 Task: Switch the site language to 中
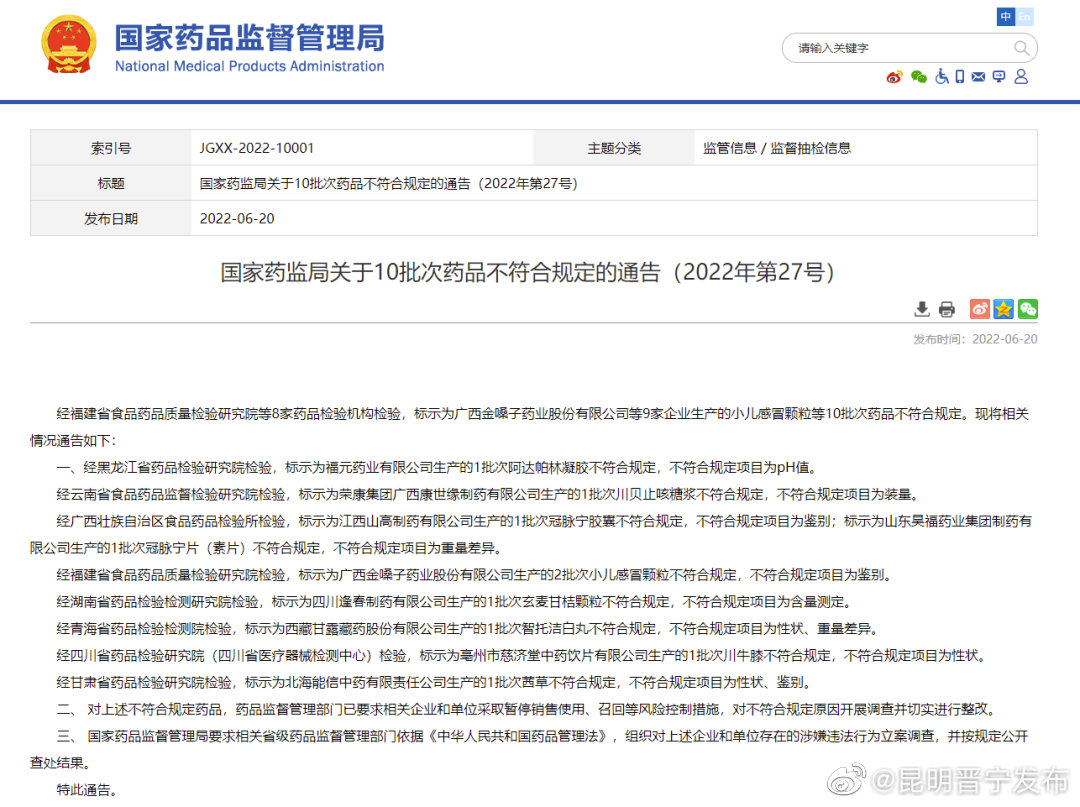point(1005,16)
